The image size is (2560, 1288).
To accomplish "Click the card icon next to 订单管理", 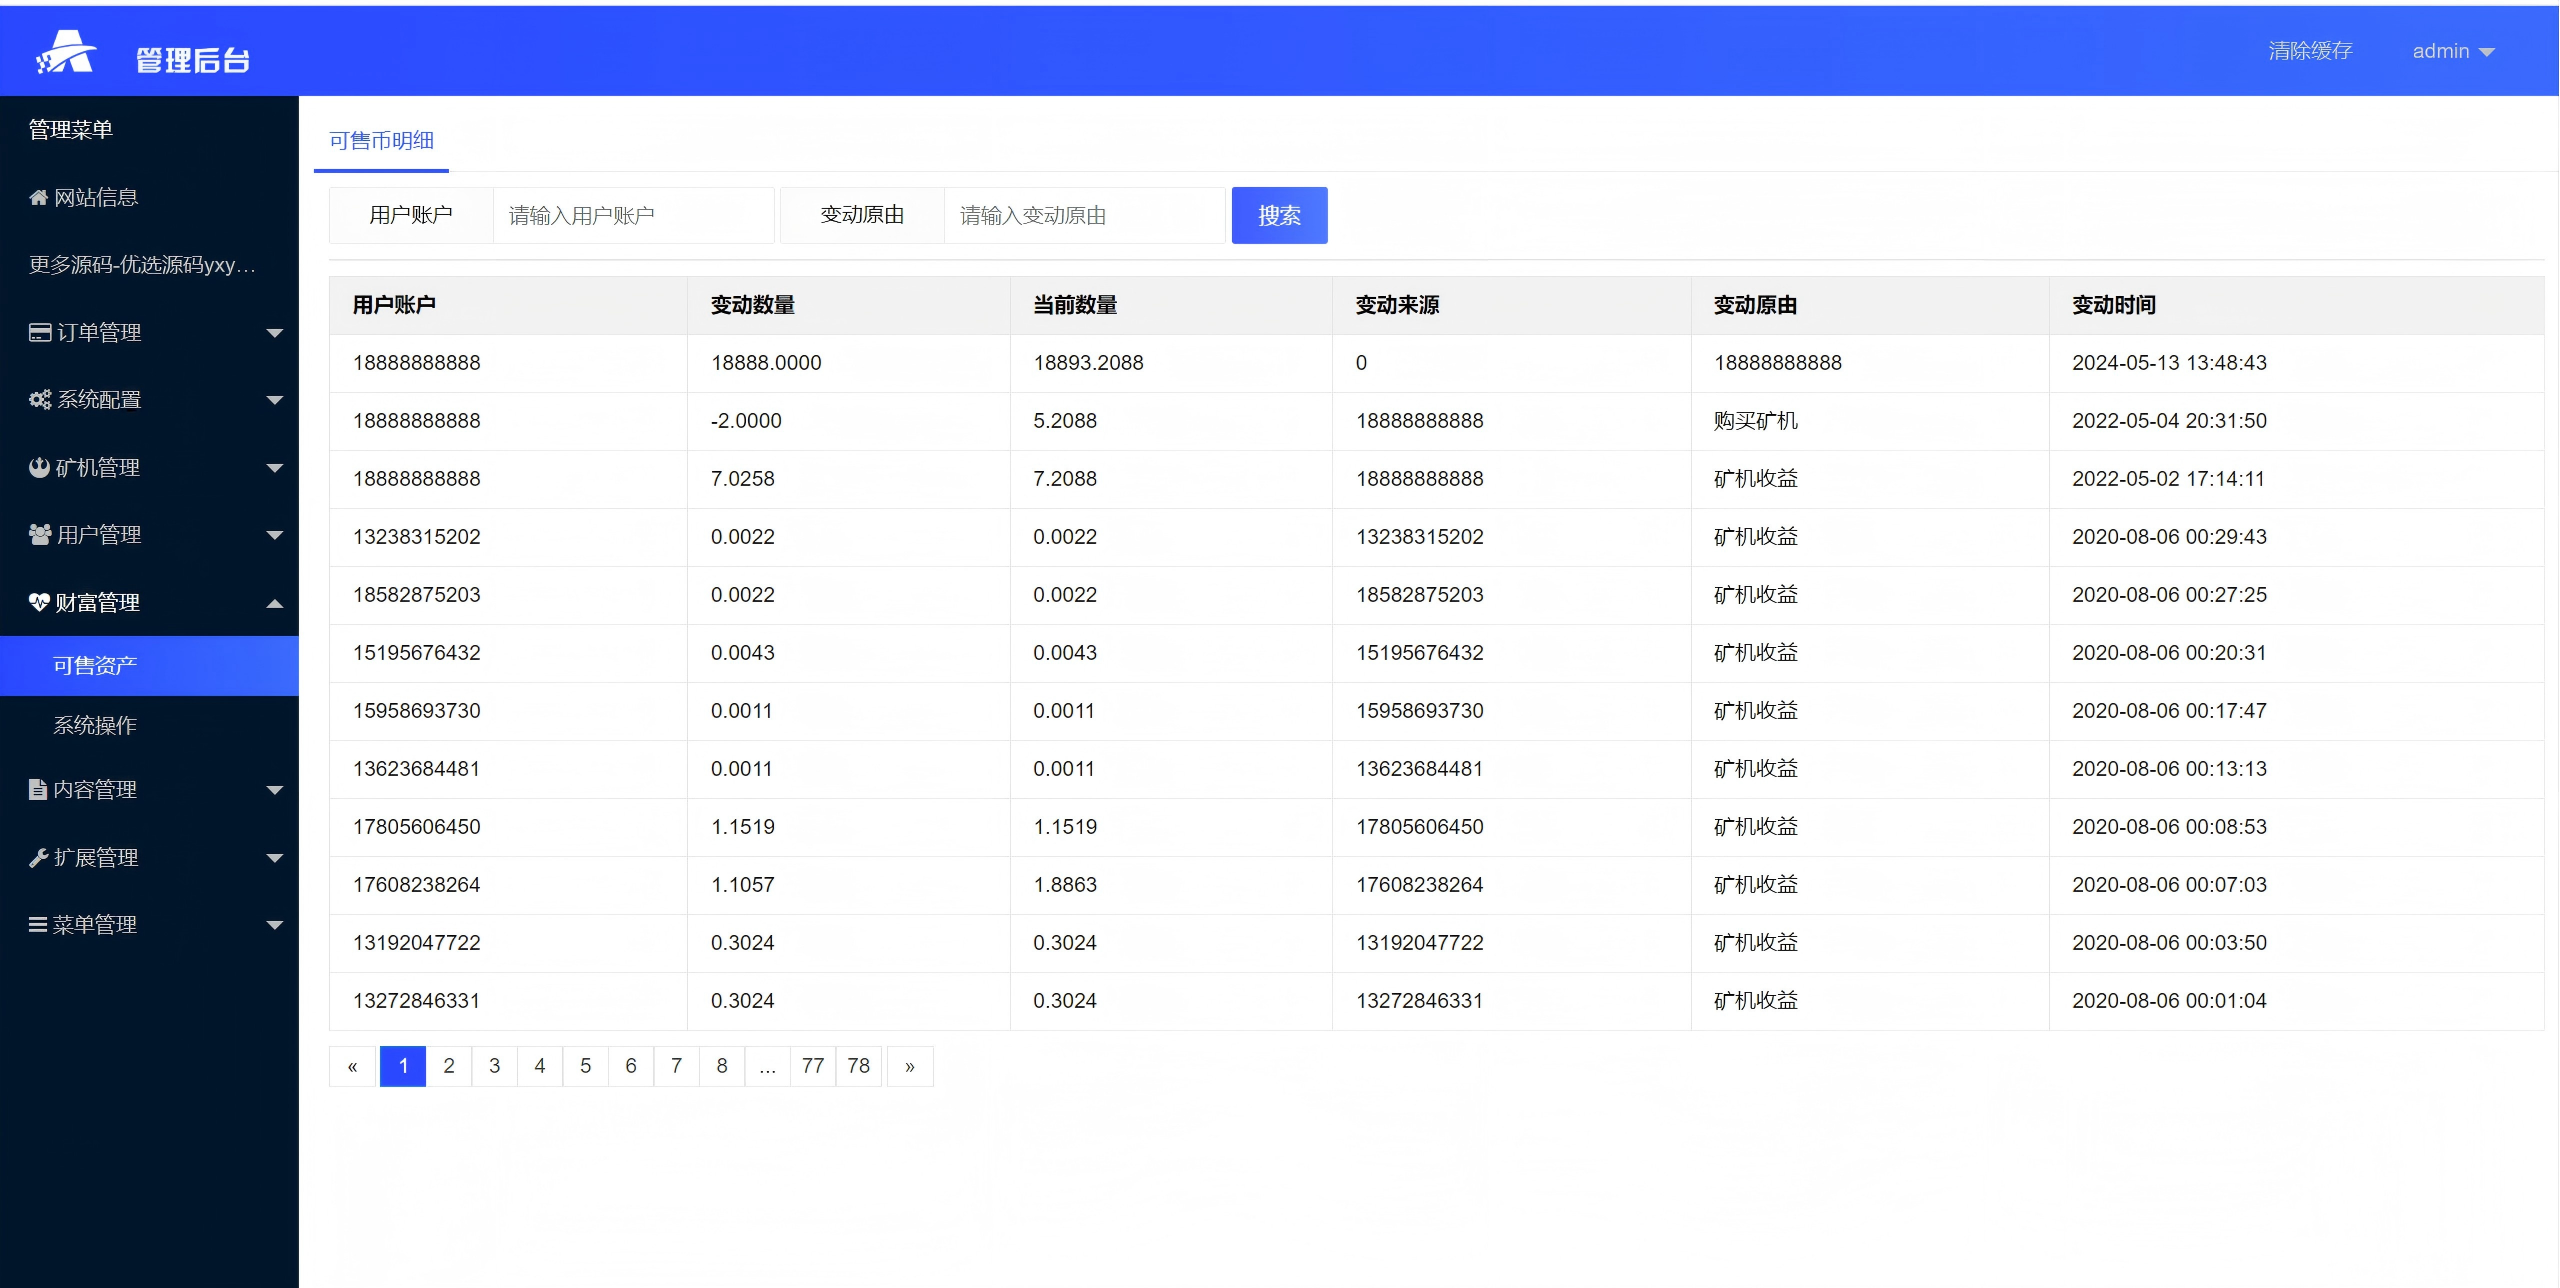I will [40, 333].
